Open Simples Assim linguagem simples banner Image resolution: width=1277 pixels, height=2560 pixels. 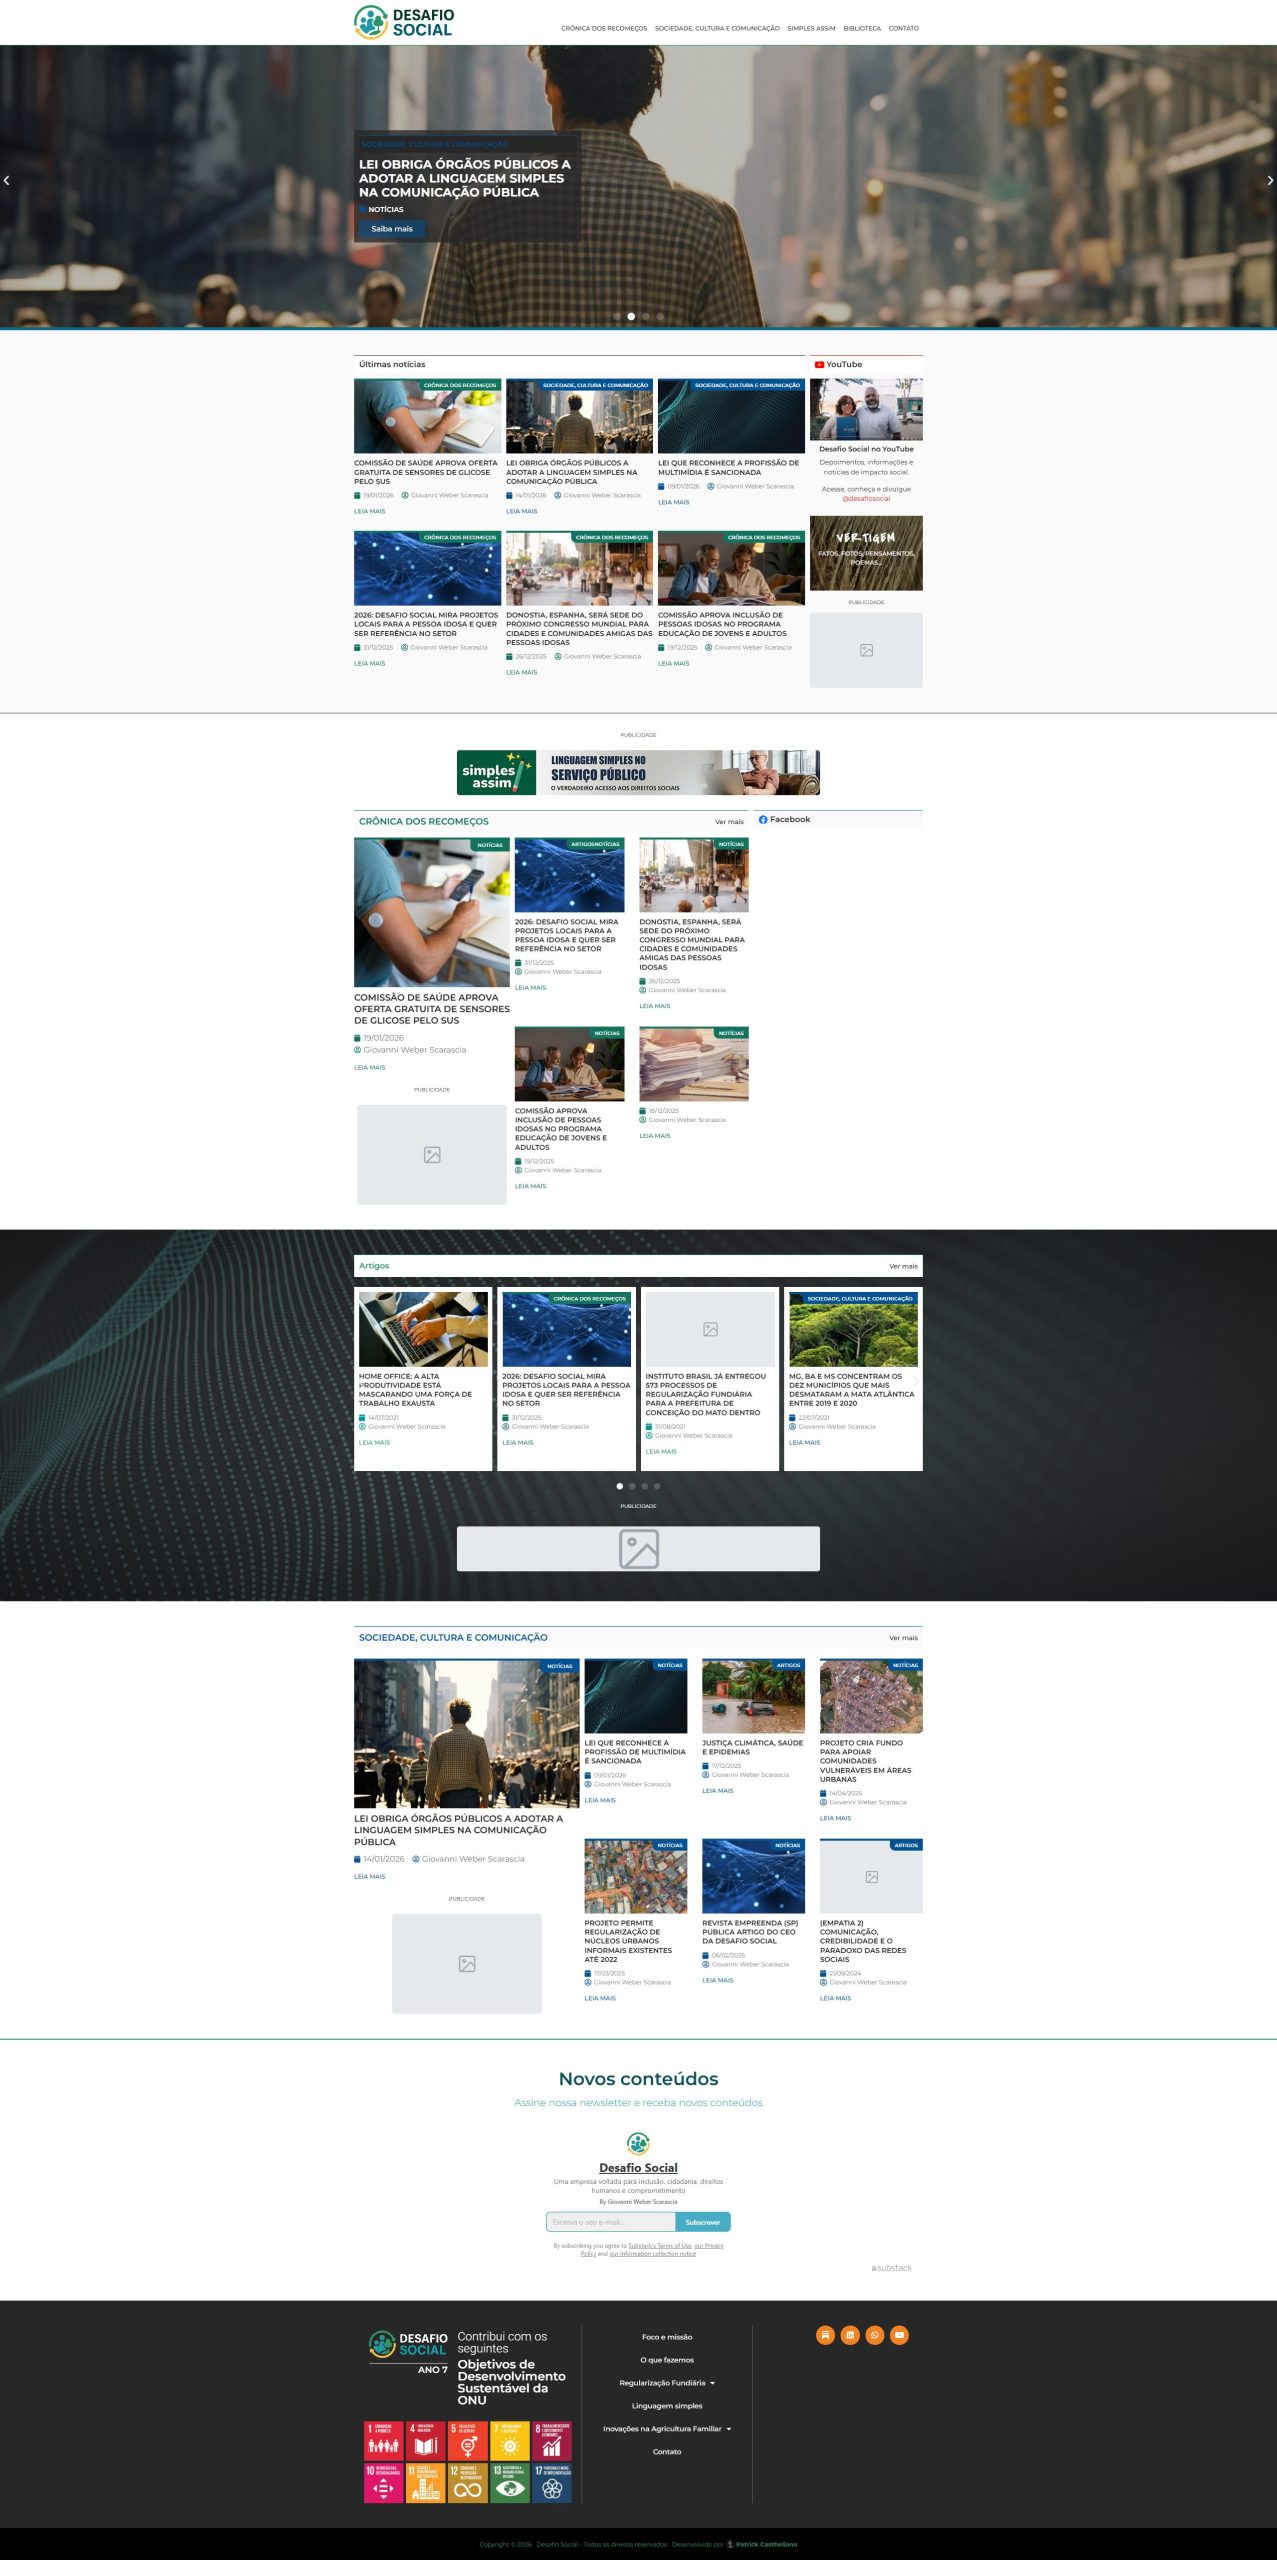tap(638, 773)
